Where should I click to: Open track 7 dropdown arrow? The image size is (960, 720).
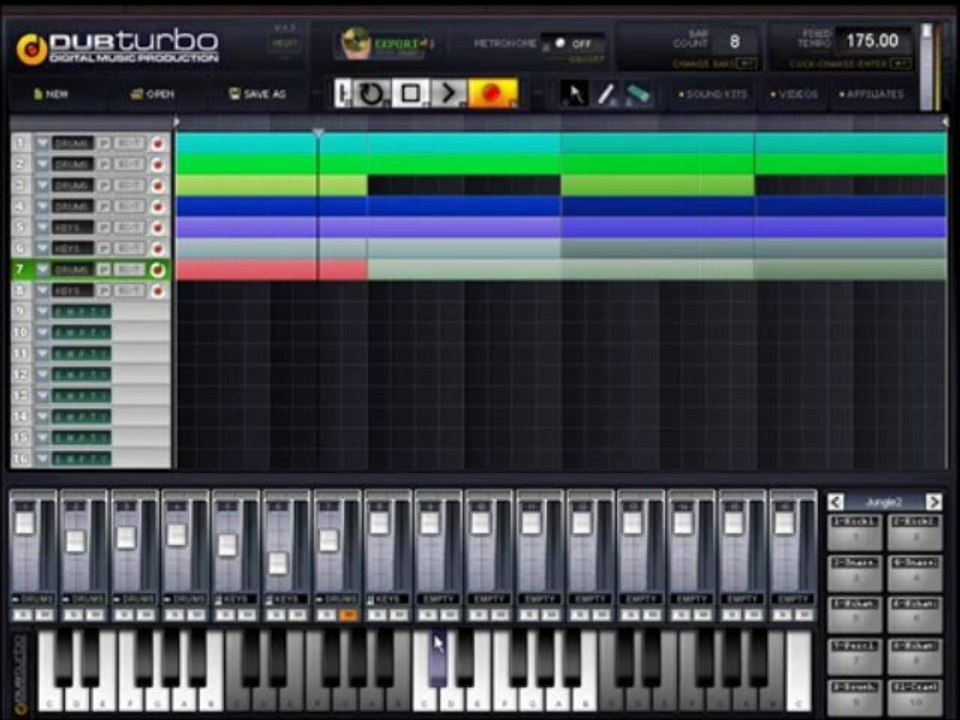click(x=42, y=270)
